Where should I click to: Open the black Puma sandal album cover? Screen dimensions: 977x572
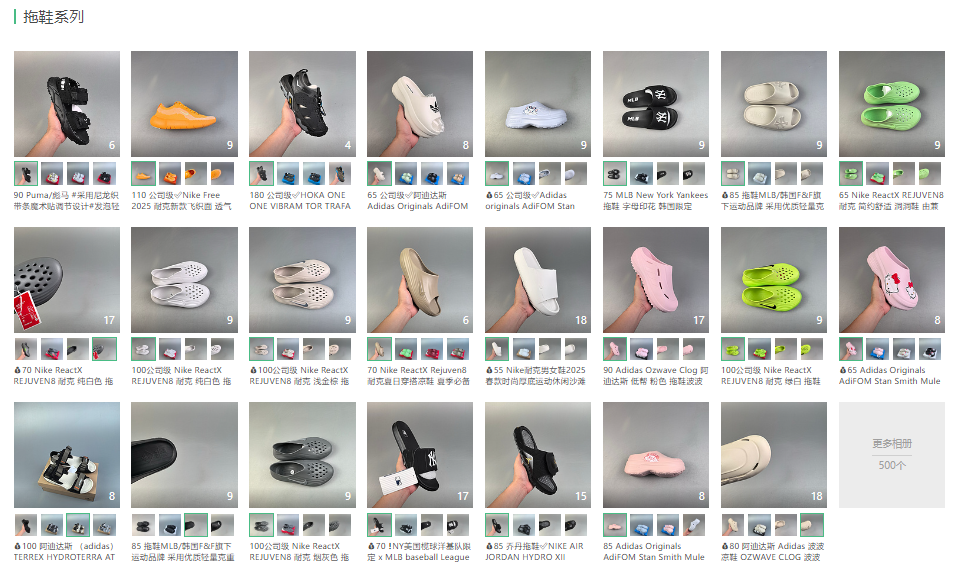pyautogui.click(x=67, y=103)
